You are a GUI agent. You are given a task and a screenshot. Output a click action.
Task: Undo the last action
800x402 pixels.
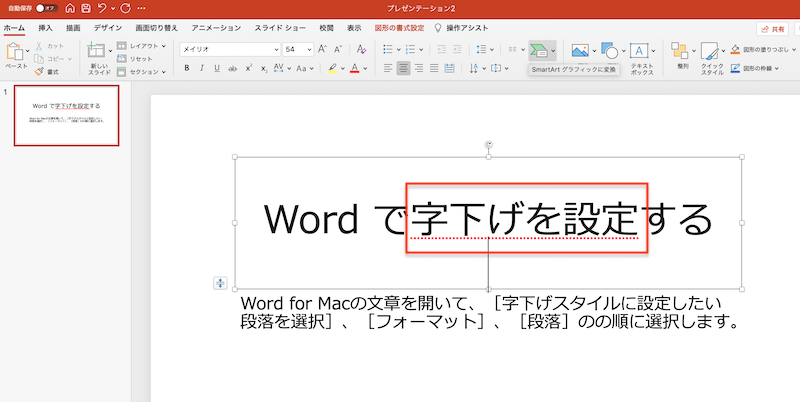coord(102,8)
